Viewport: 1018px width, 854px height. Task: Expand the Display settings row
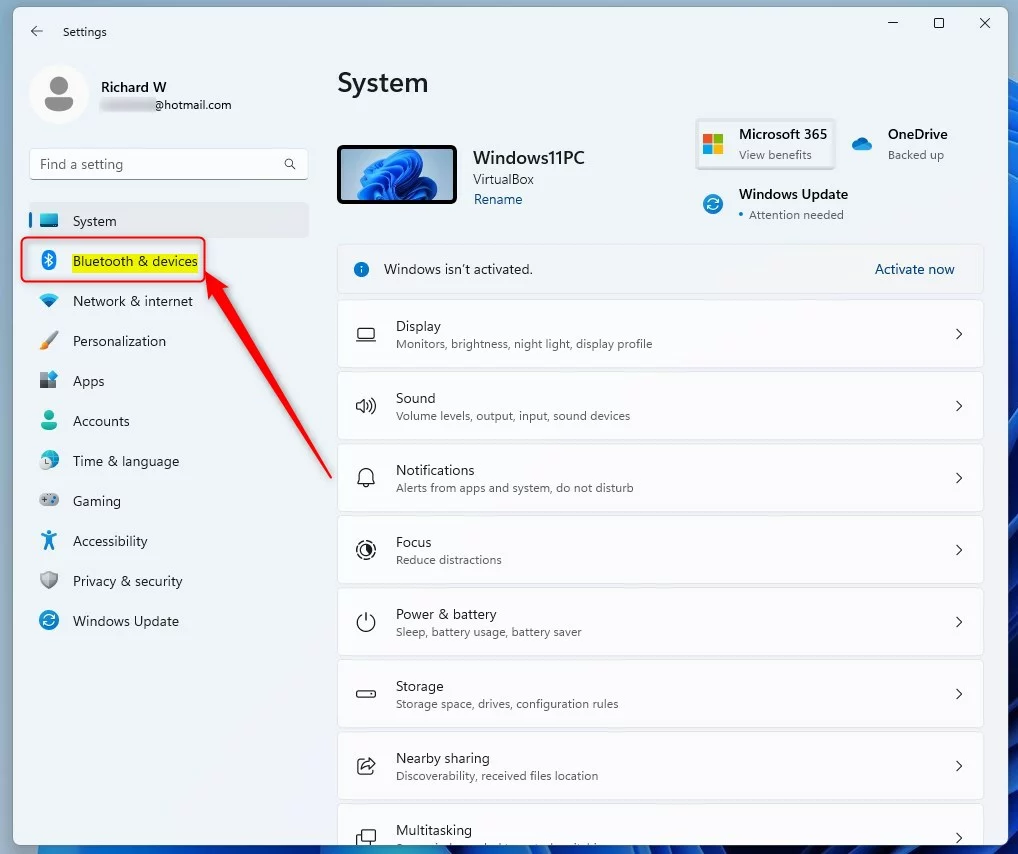pyautogui.click(x=958, y=334)
